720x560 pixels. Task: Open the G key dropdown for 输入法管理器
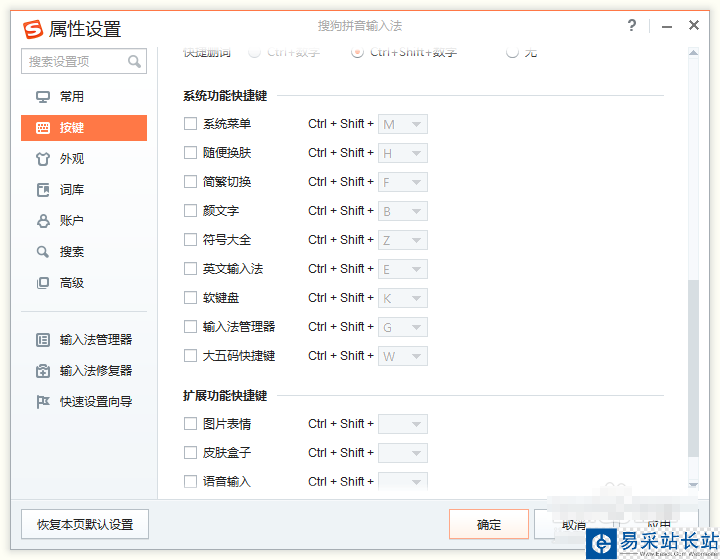coord(403,327)
